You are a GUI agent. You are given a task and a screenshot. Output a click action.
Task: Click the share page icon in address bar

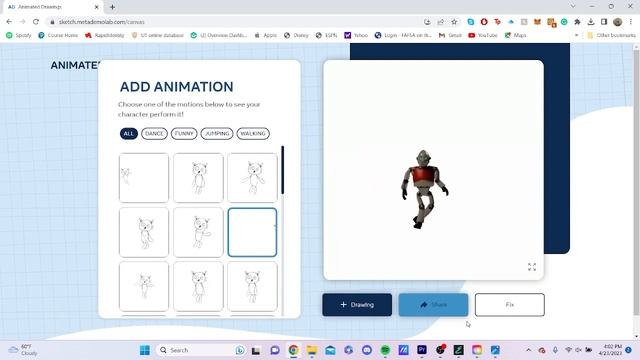[440, 22]
